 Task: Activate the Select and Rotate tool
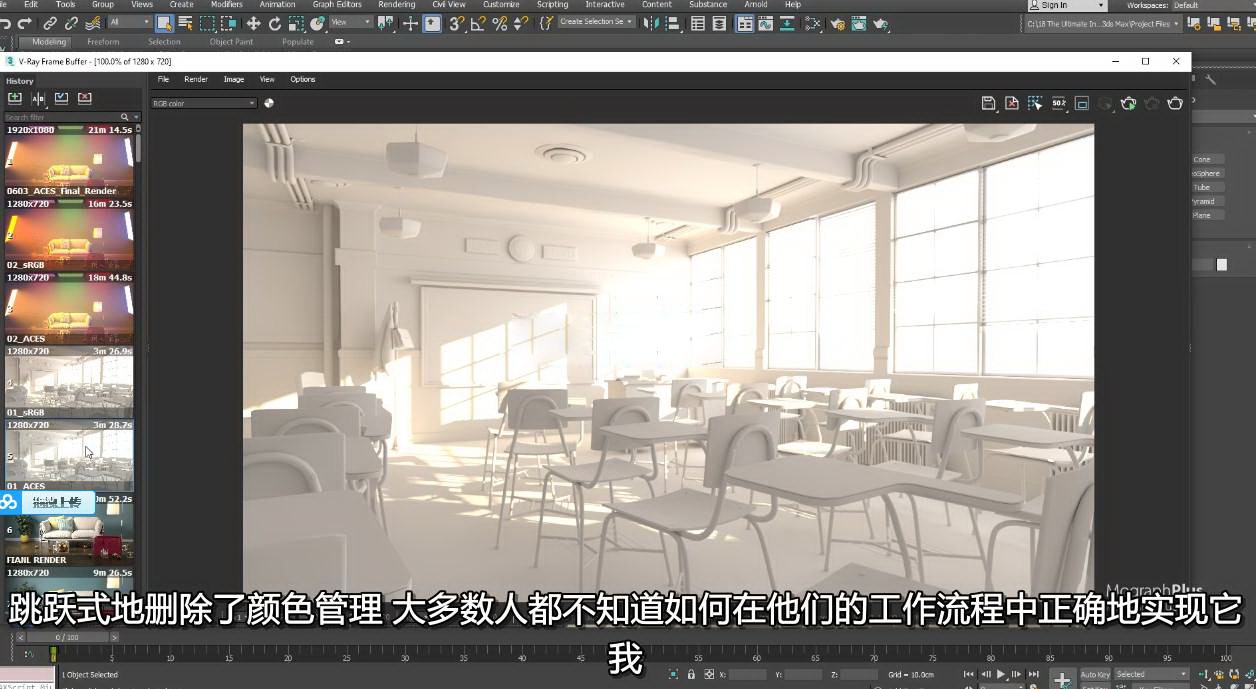click(x=275, y=23)
